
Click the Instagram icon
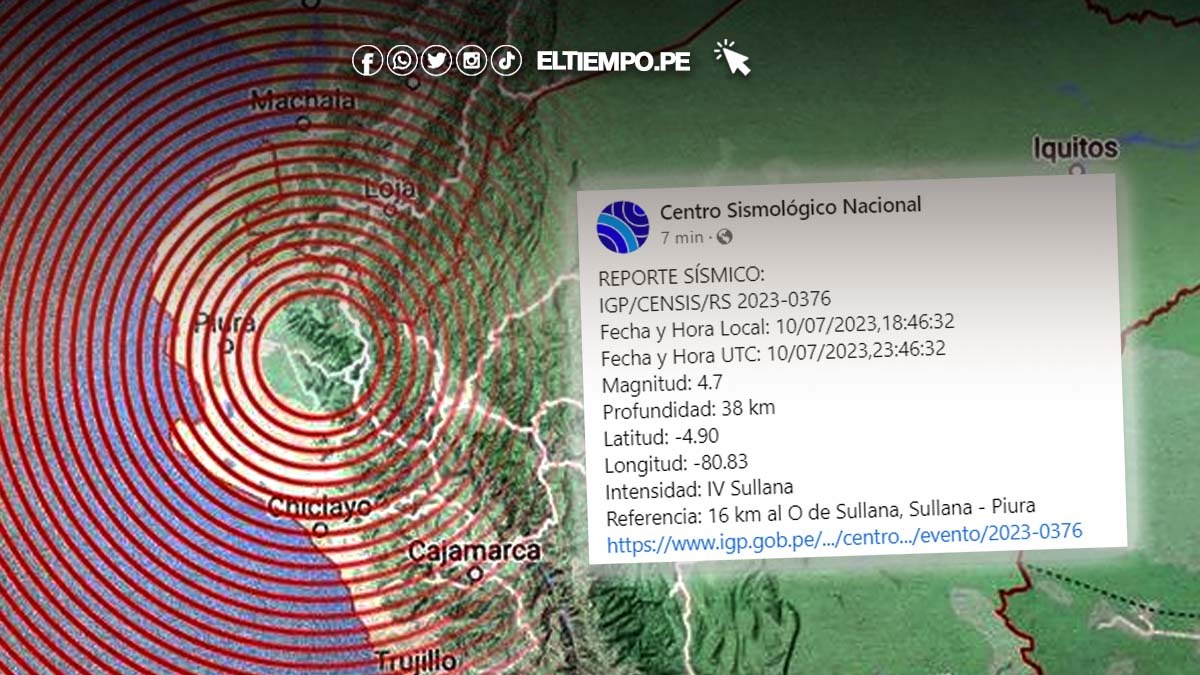click(x=470, y=60)
